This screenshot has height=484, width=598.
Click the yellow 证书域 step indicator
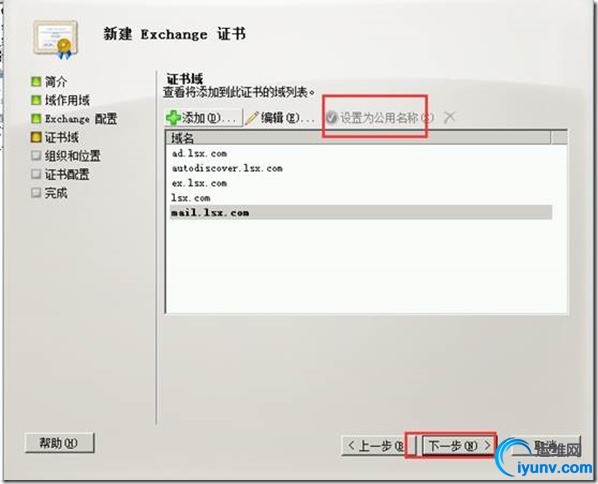[36, 137]
